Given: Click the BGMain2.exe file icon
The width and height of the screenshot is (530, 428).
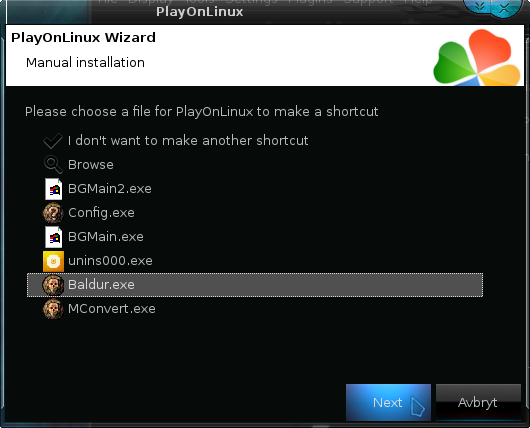Looking at the screenshot, I should [x=53, y=189].
